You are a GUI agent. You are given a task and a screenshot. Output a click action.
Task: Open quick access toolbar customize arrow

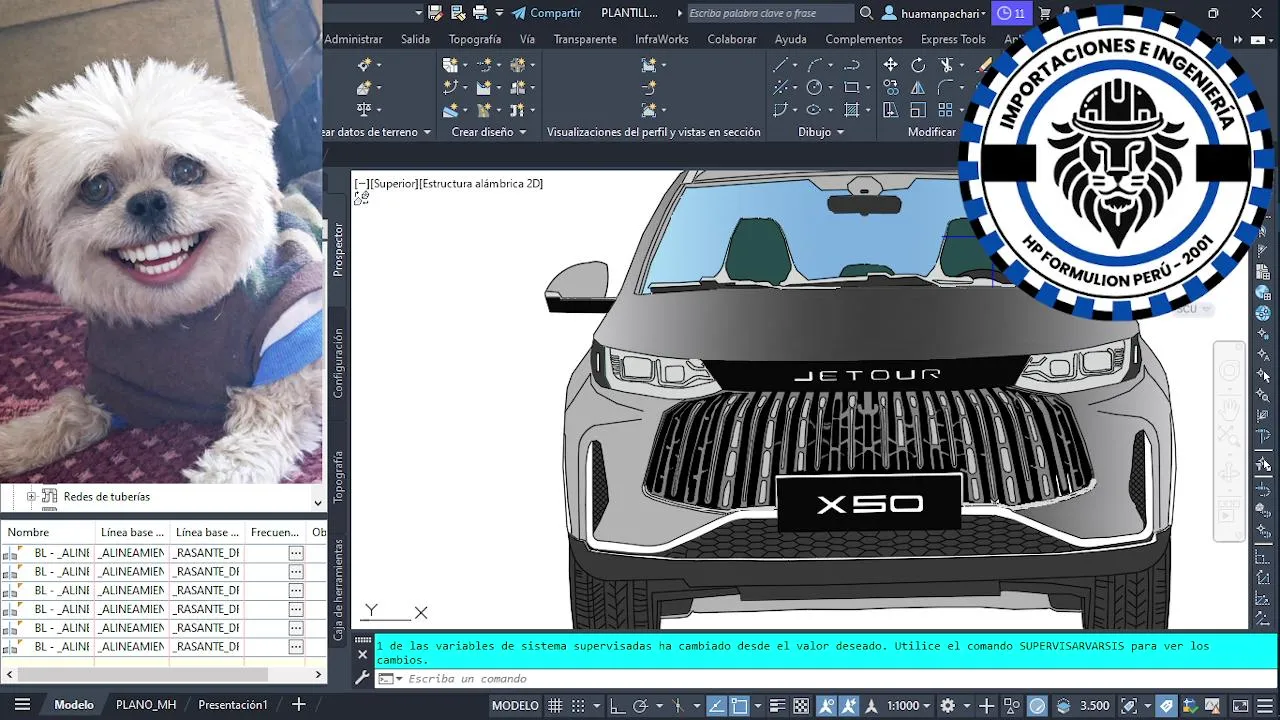(x=499, y=13)
